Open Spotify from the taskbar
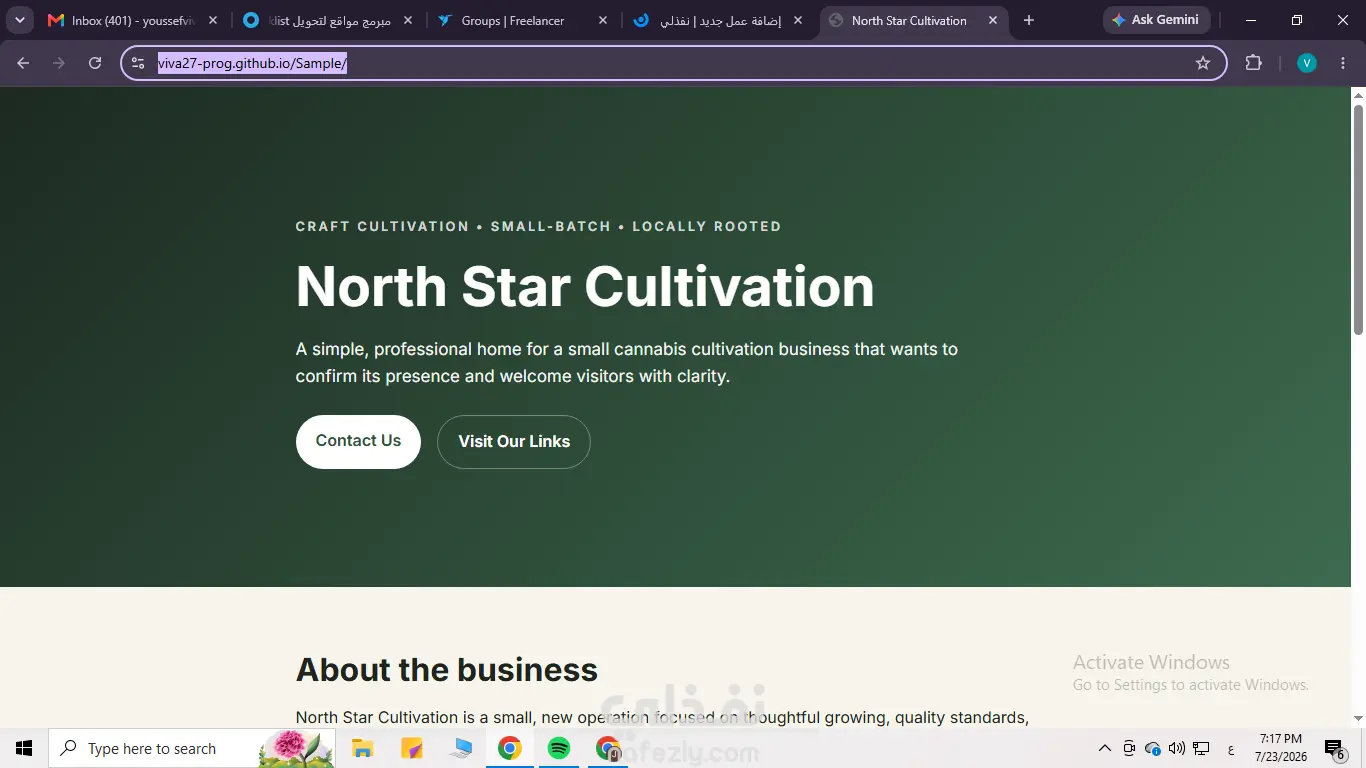This screenshot has width=1366, height=768. [x=559, y=748]
